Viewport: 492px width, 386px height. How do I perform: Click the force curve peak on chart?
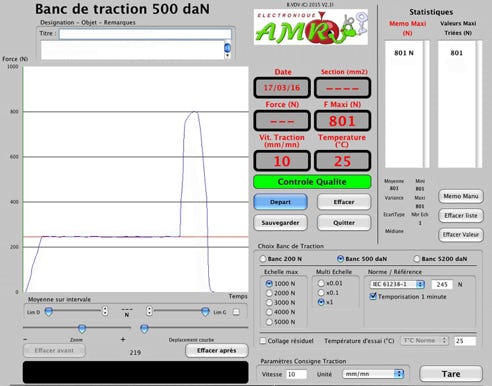[195, 112]
